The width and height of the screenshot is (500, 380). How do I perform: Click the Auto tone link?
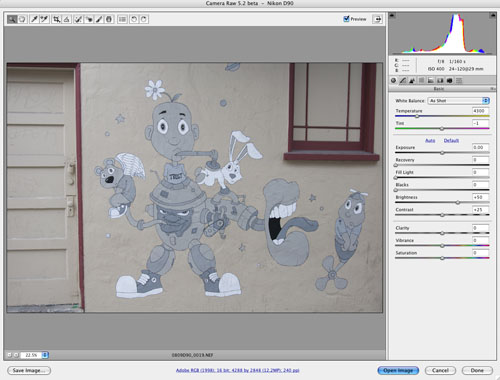[430, 141]
